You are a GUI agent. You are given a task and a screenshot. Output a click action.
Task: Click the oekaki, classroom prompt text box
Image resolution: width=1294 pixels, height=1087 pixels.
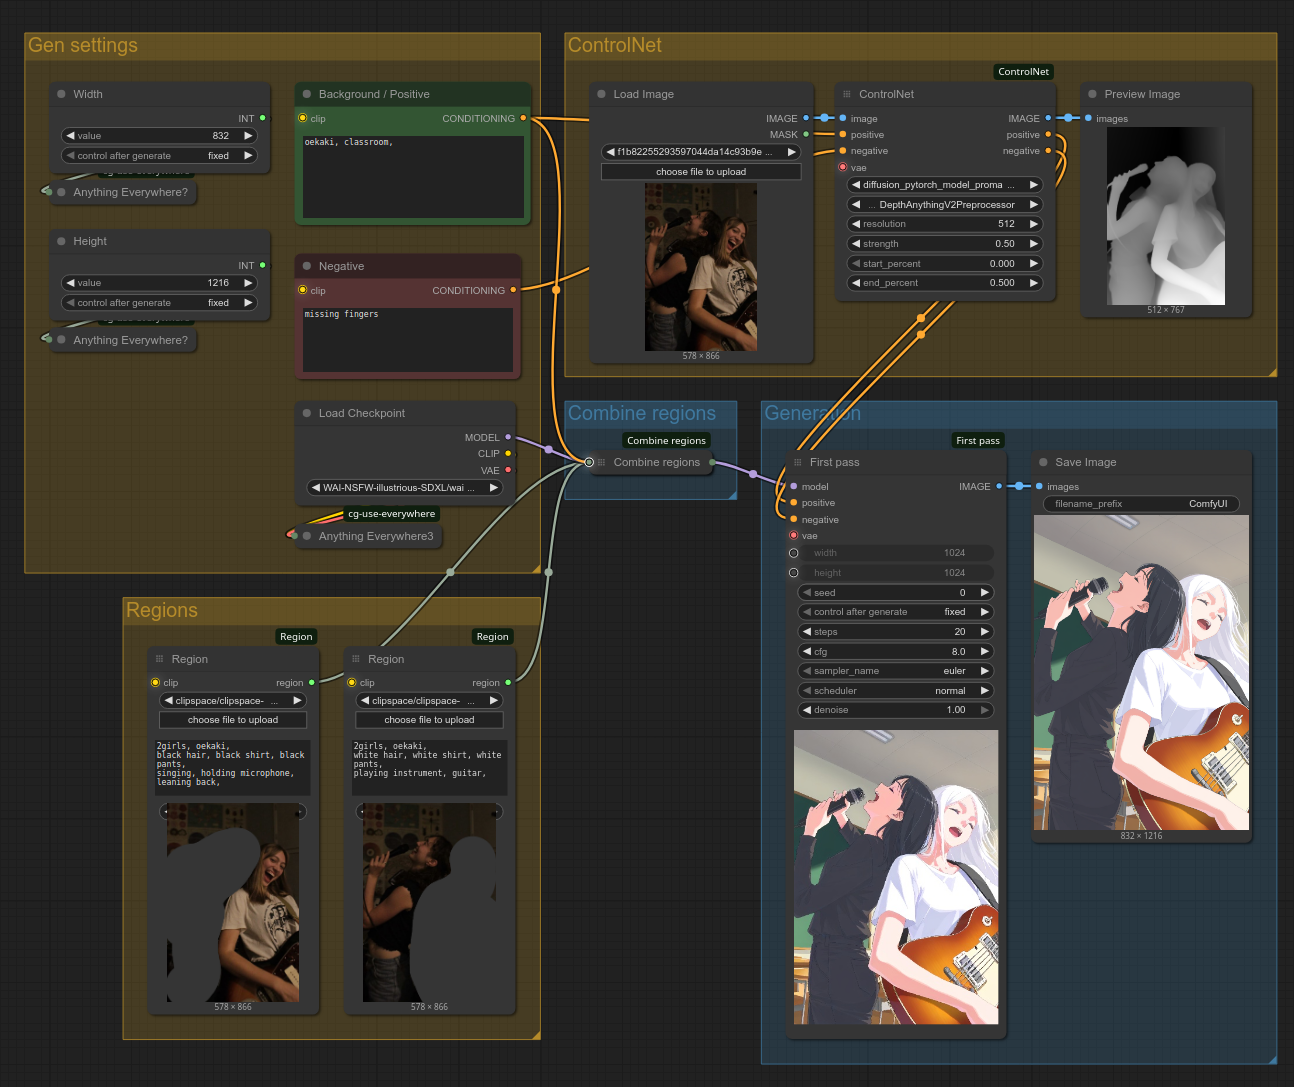coord(413,176)
